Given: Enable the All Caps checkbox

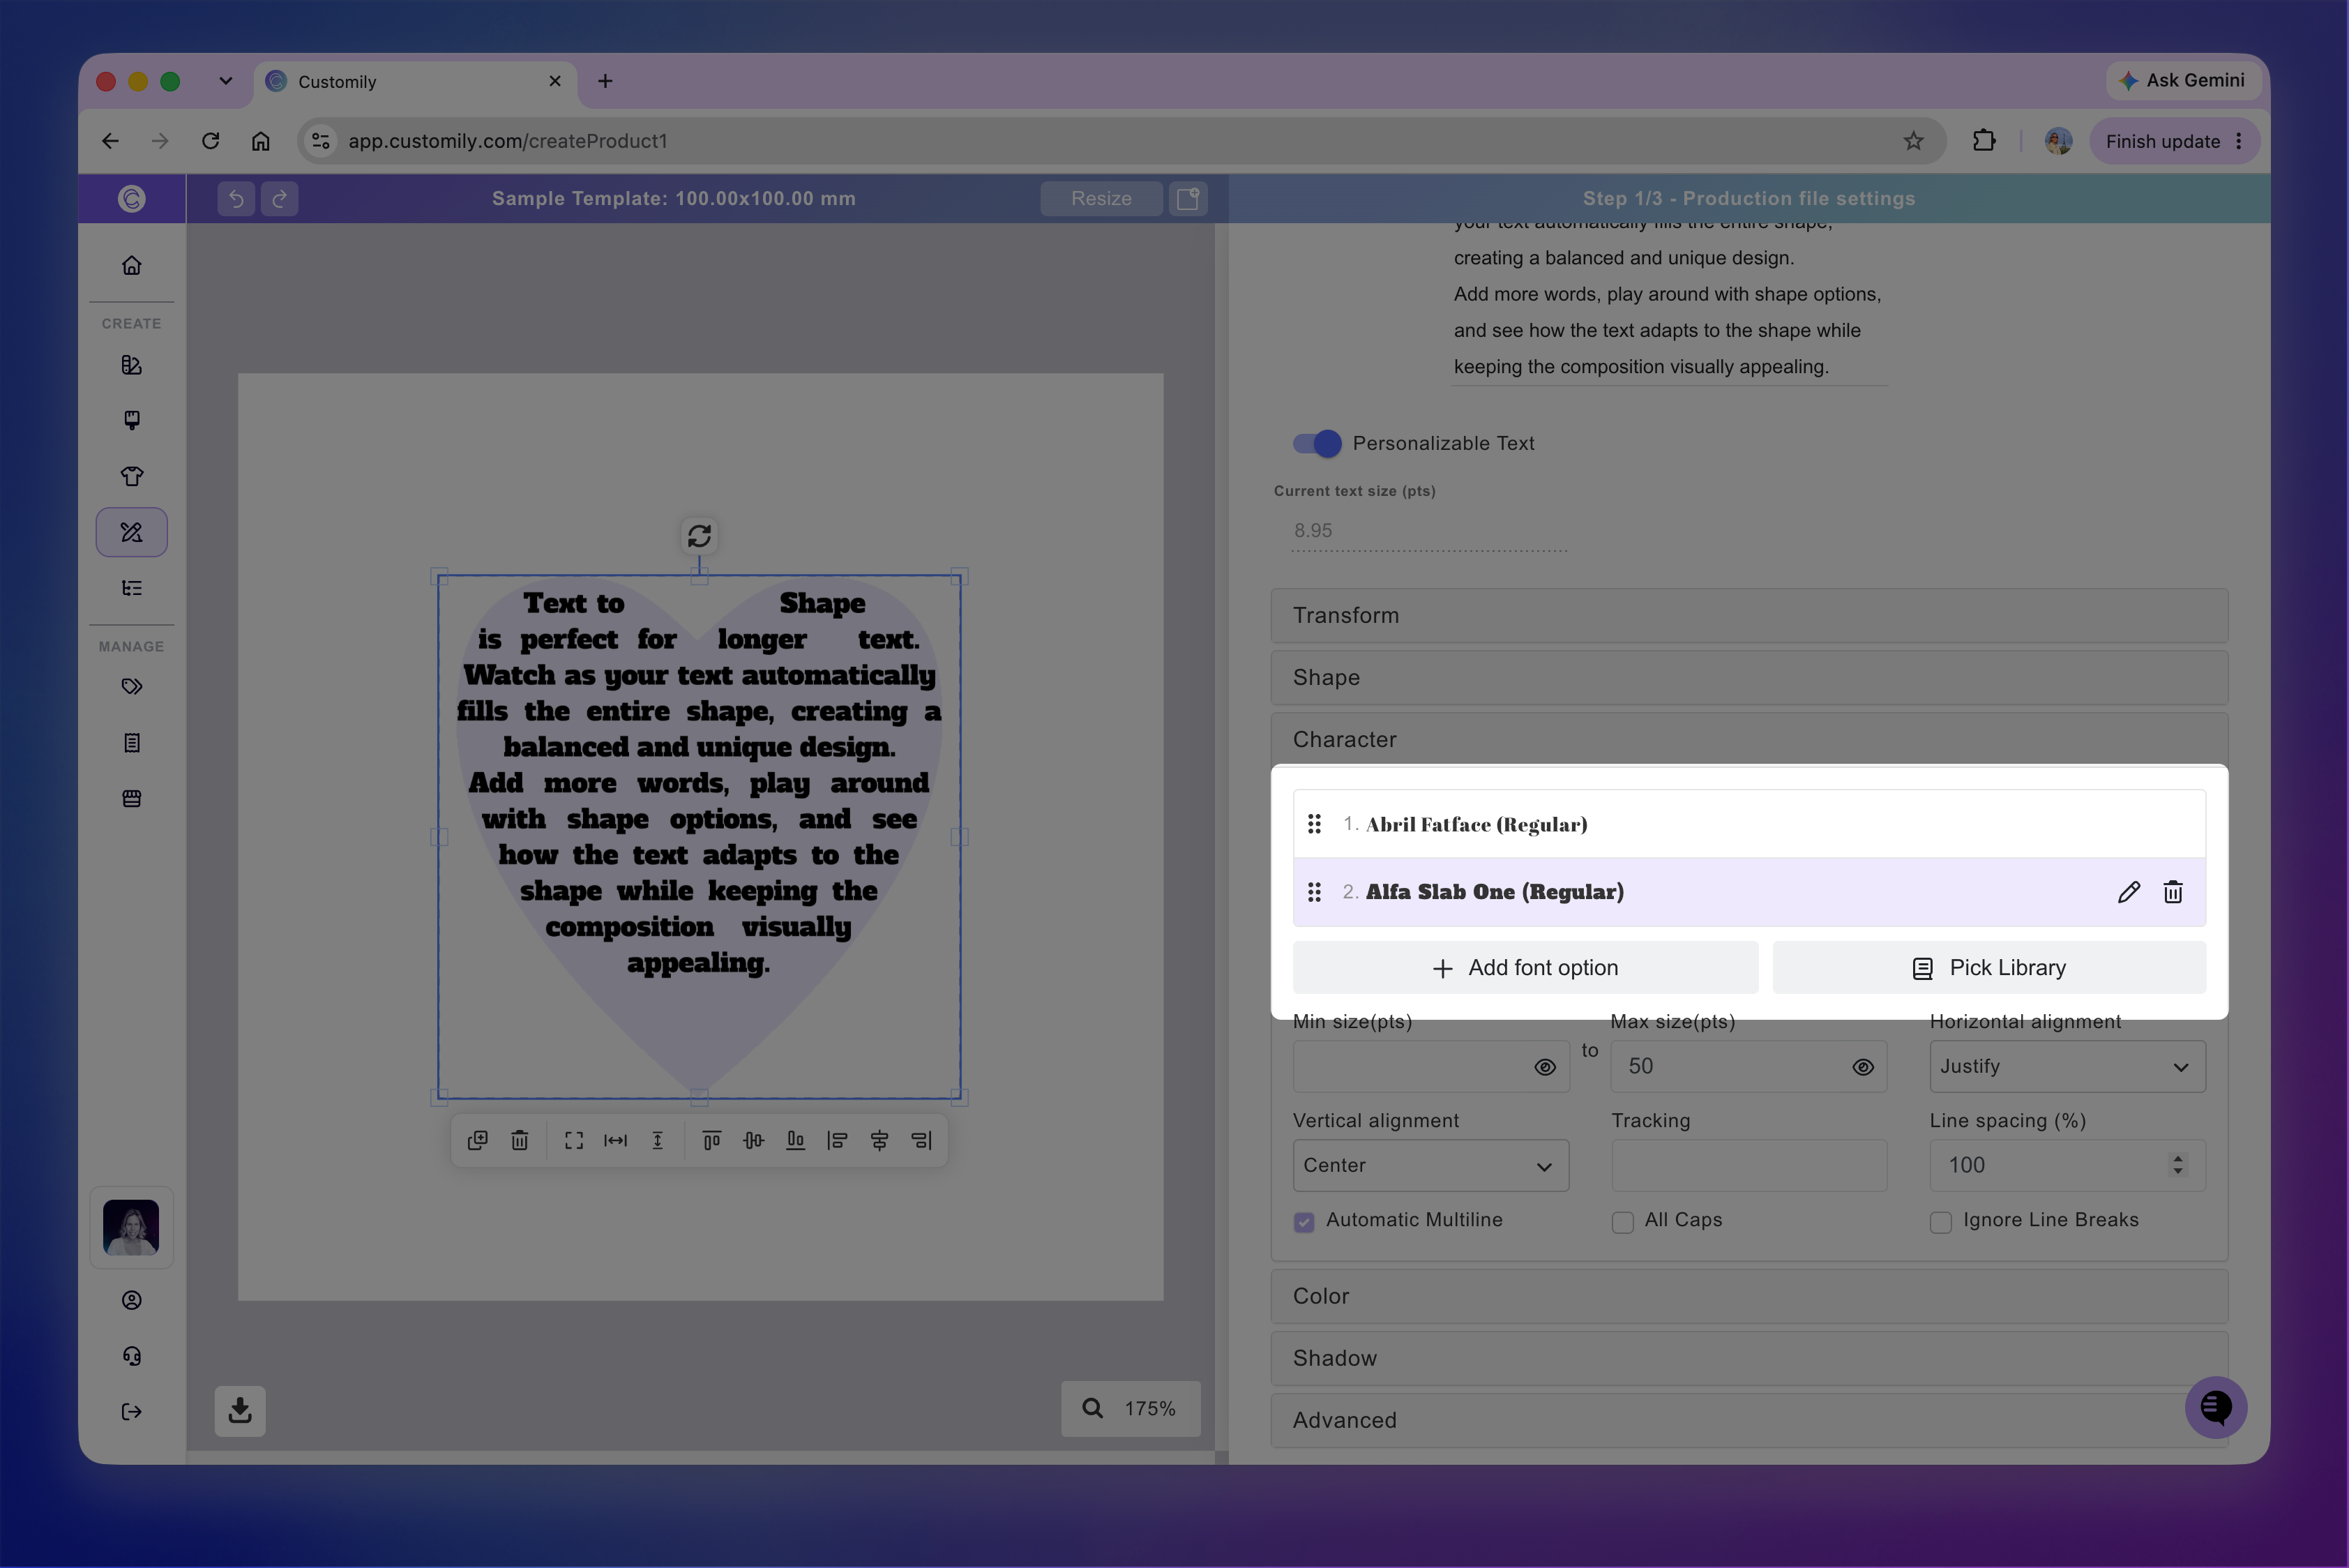Looking at the screenshot, I should tap(1622, 1222).
